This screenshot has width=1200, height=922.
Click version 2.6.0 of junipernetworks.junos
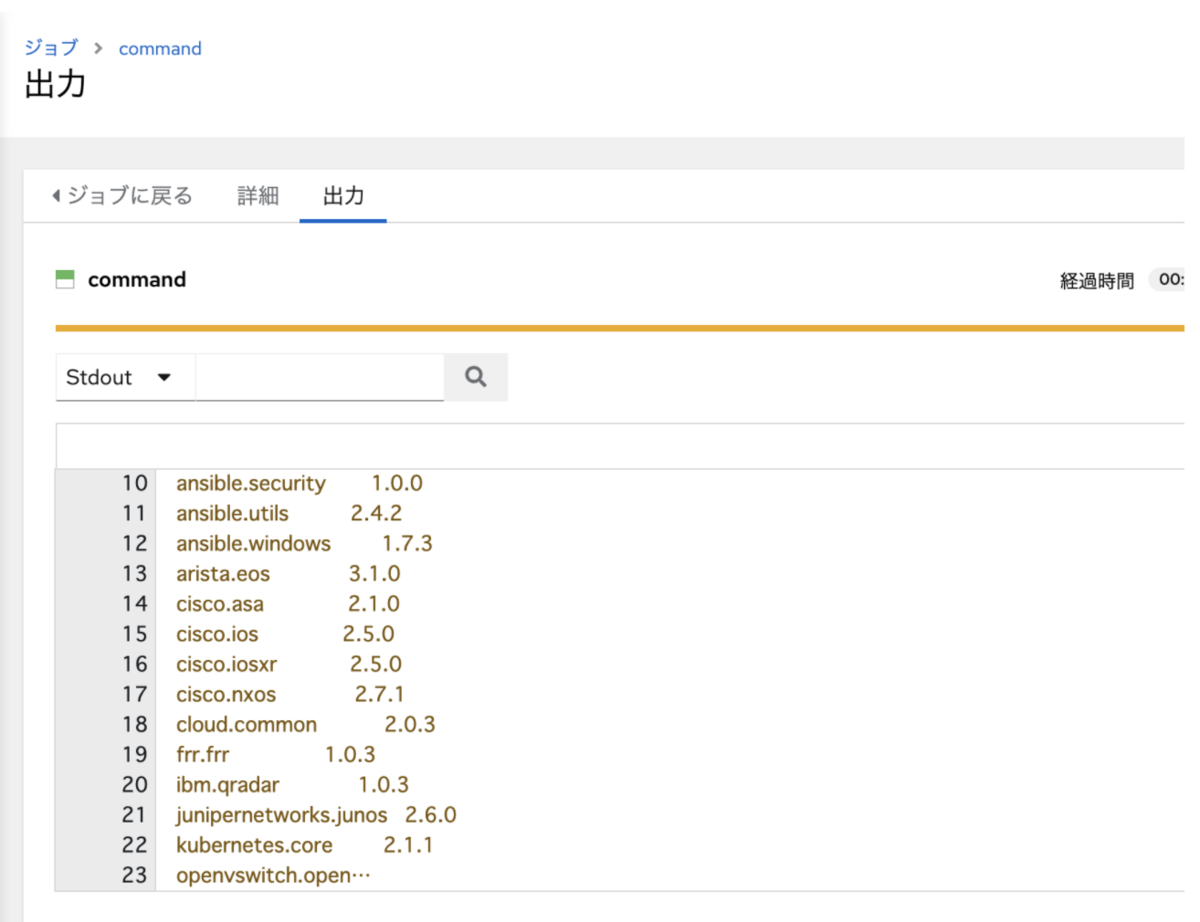(x=431, y=814)
